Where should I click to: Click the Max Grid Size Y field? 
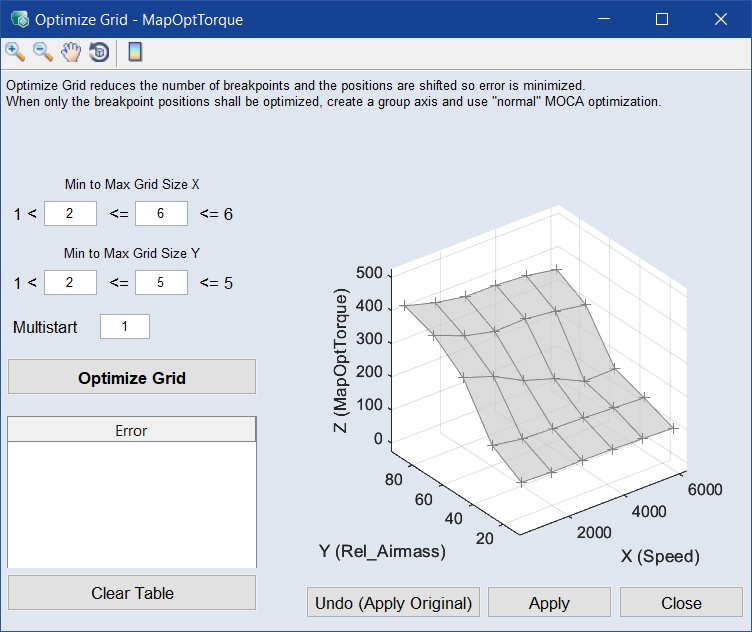point(161,282)
